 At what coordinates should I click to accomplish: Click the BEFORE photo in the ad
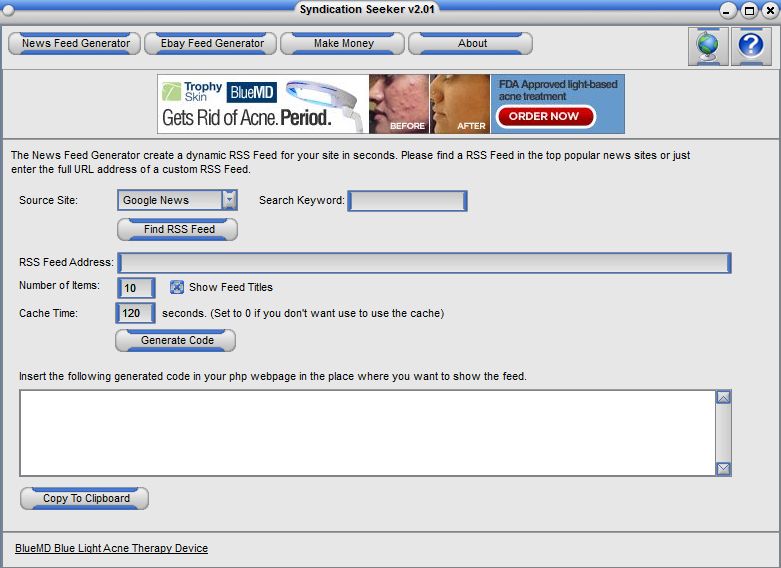point(399,104)
